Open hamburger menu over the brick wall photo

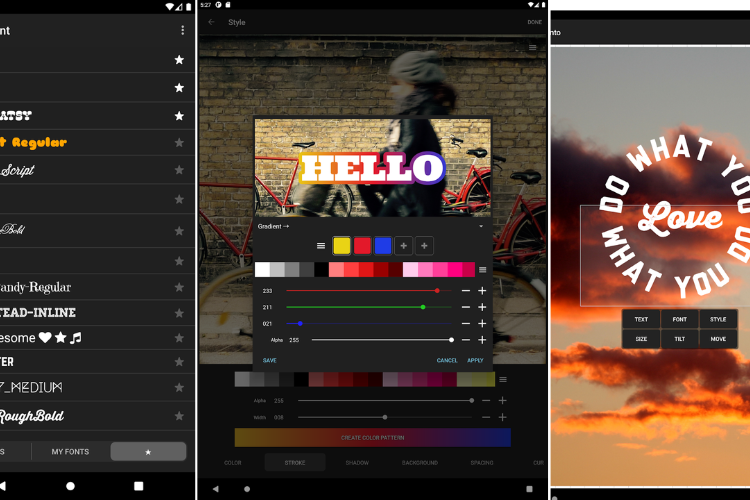point(532,47)
